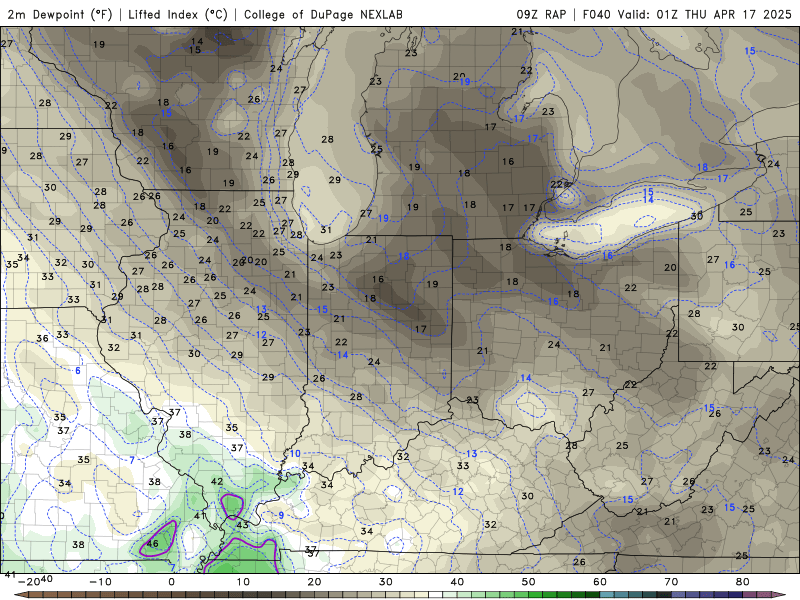Screen dimensions: 800x600
Task: Pick the blue lifted index label 10
Action: 295,454
